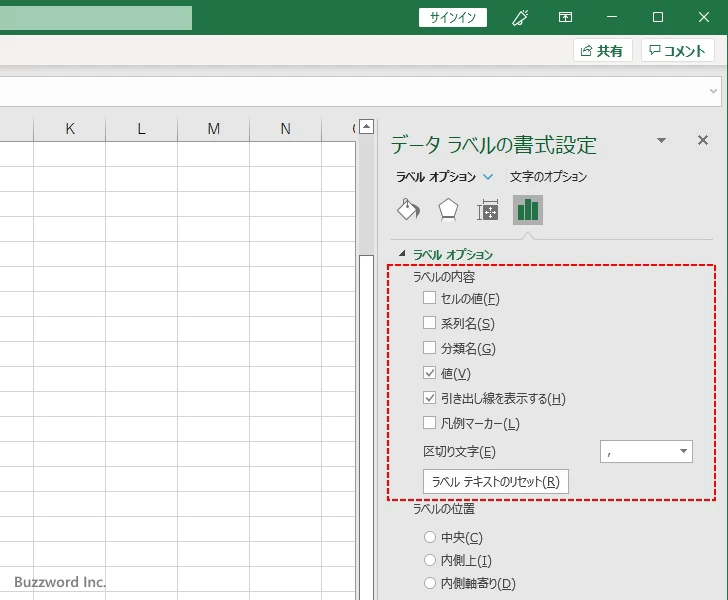
Task: Toggle the 引き出し線を表示する checkbox
Action: tap(429, 398)
